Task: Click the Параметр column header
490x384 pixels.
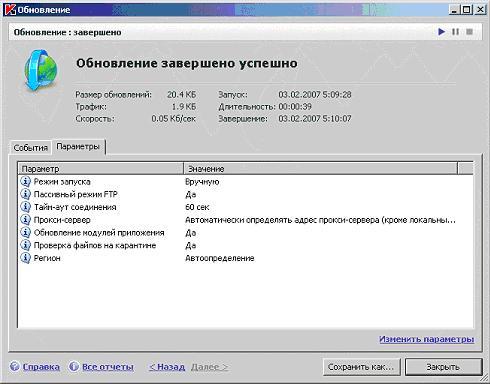Action: click(x=101, y=169)
